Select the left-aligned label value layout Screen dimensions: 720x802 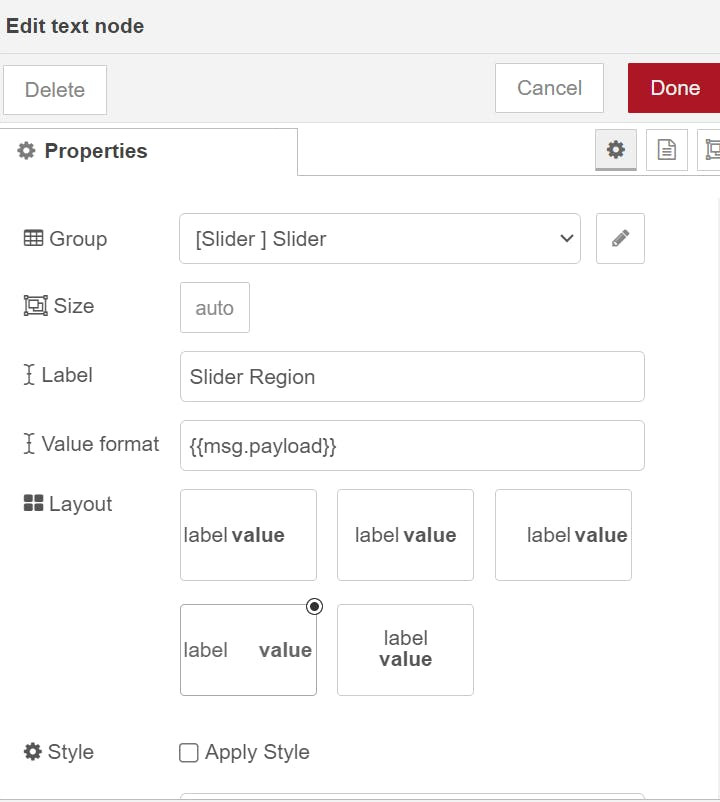pos(248,535)
